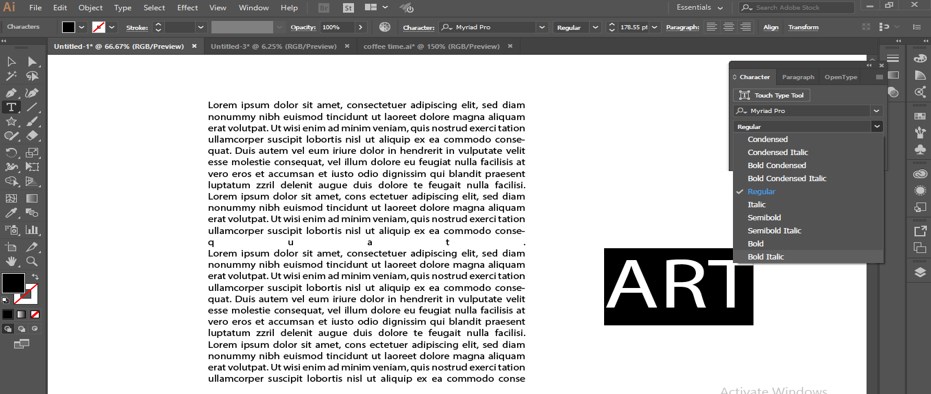Select the Paintbrush tool

pyautogui.click(x=32, y=122)
